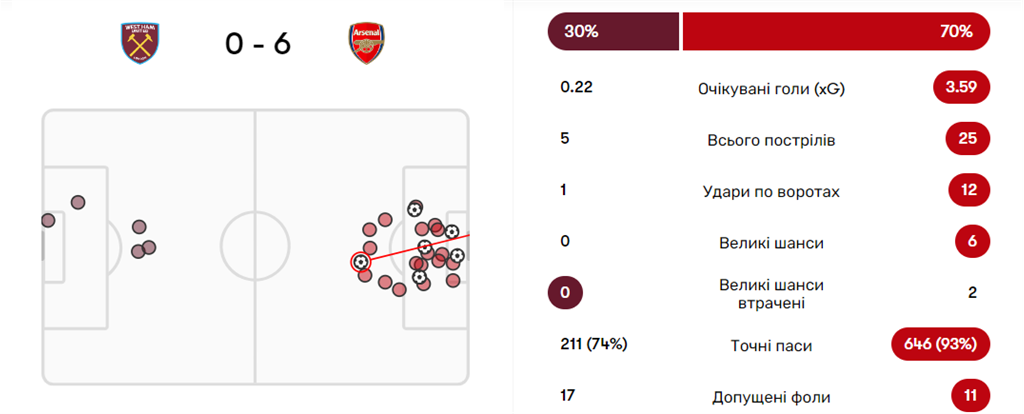Click the Очікувані голи (xG) label

[x=771, y=88]
